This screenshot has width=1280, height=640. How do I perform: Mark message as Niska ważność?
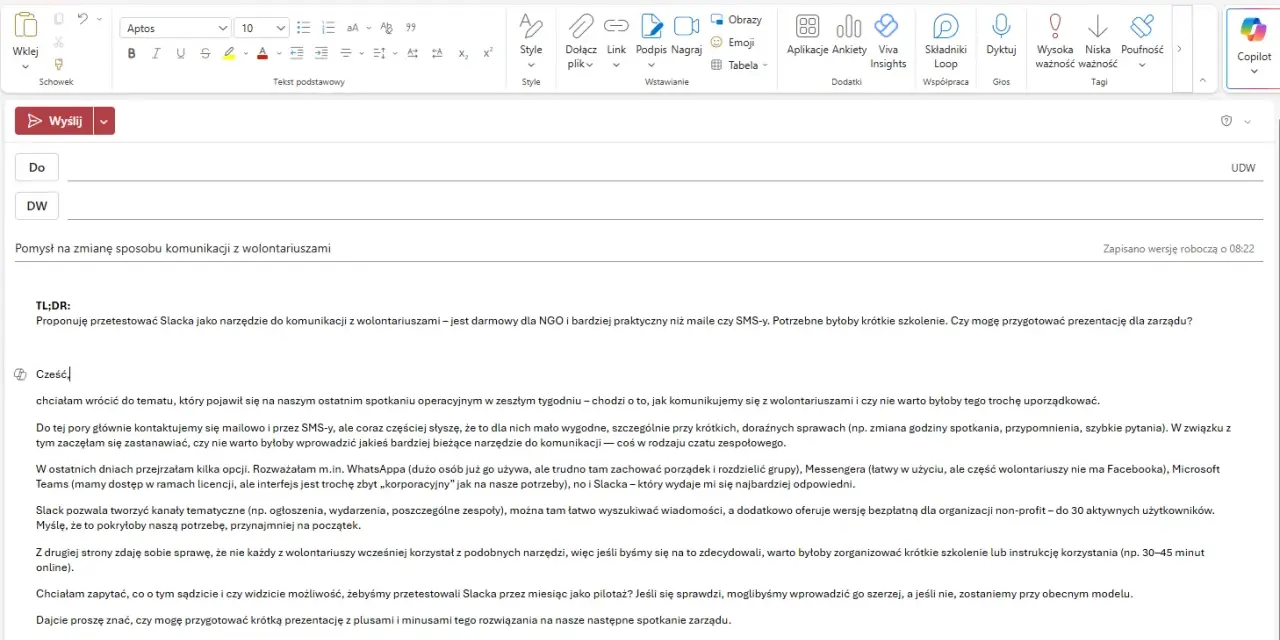coord(1097,41)
